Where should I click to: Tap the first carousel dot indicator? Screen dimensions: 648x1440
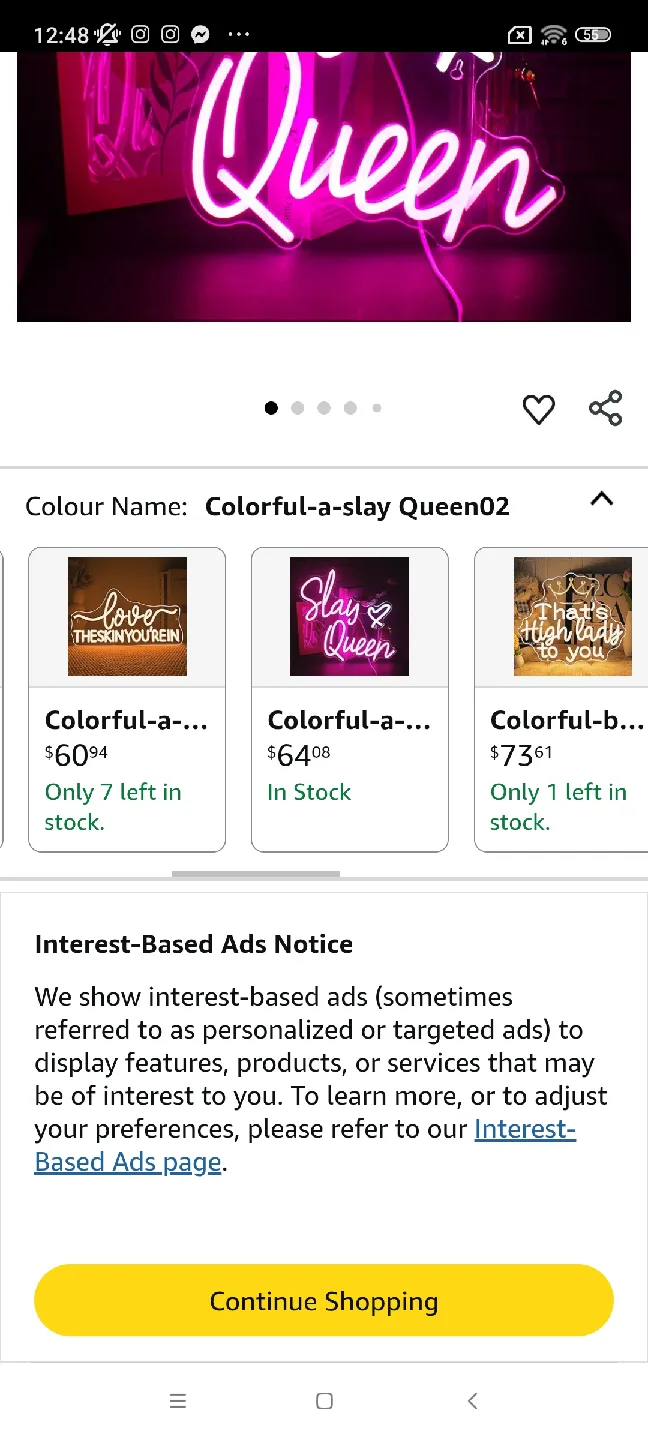271,408
